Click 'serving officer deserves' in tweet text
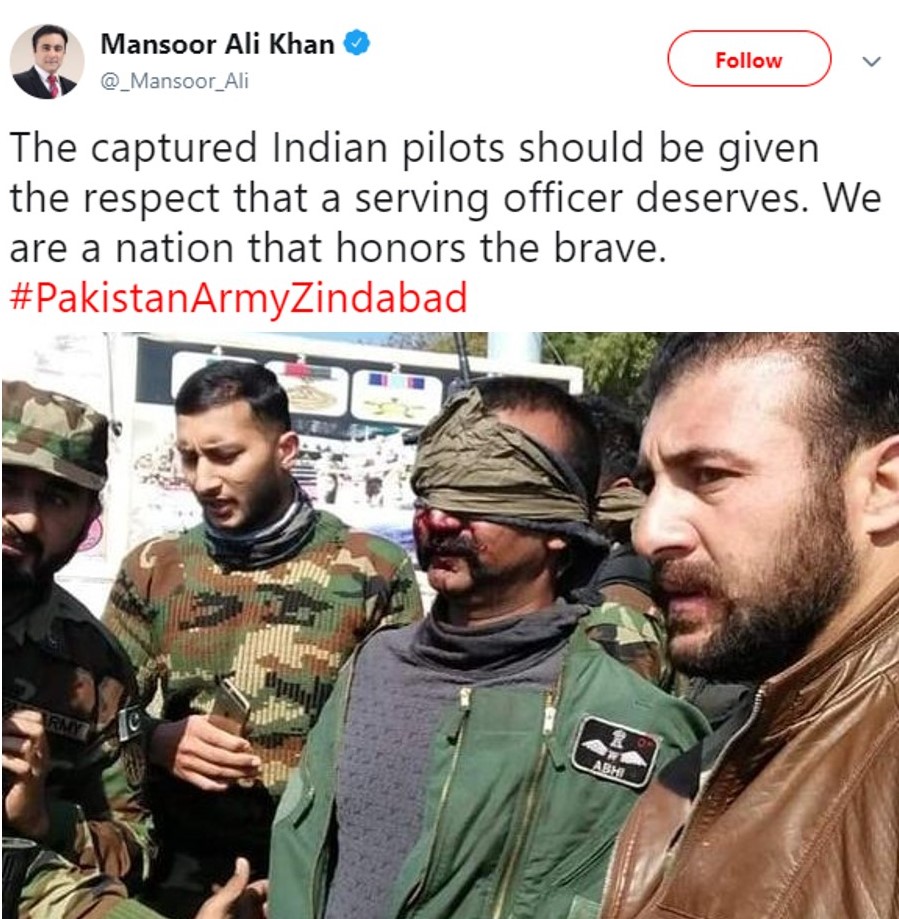 coord(577,199)
